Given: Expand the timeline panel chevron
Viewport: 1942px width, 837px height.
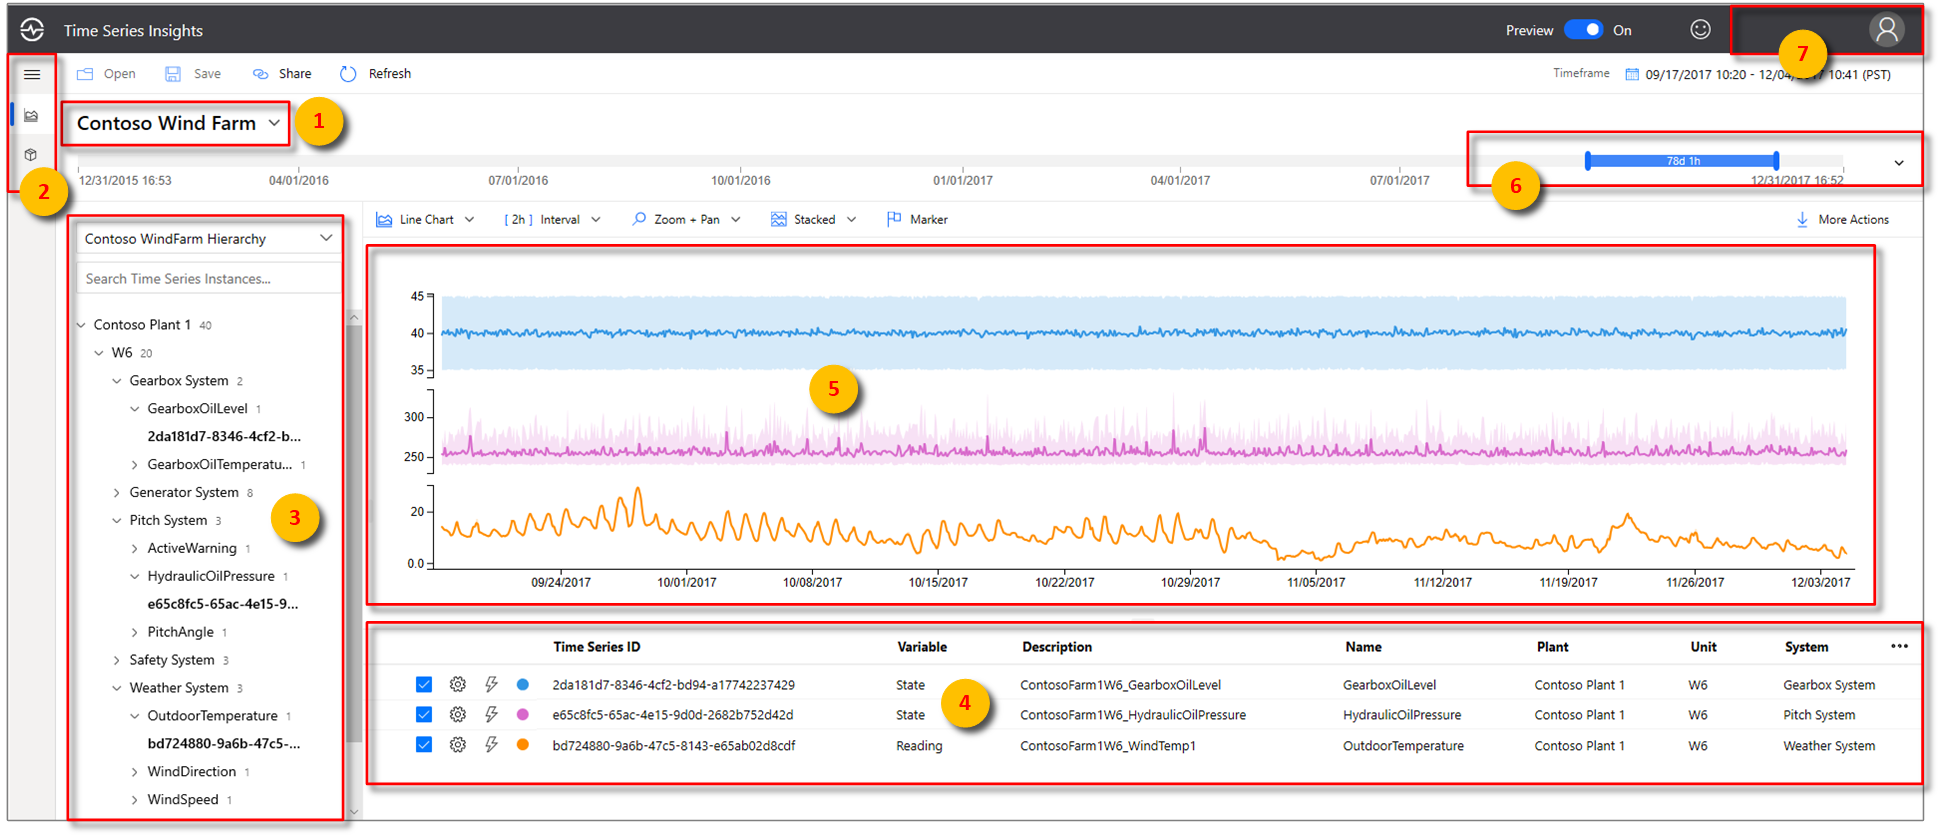Looking at the screenshot, I should click(x=1898, y=163).
